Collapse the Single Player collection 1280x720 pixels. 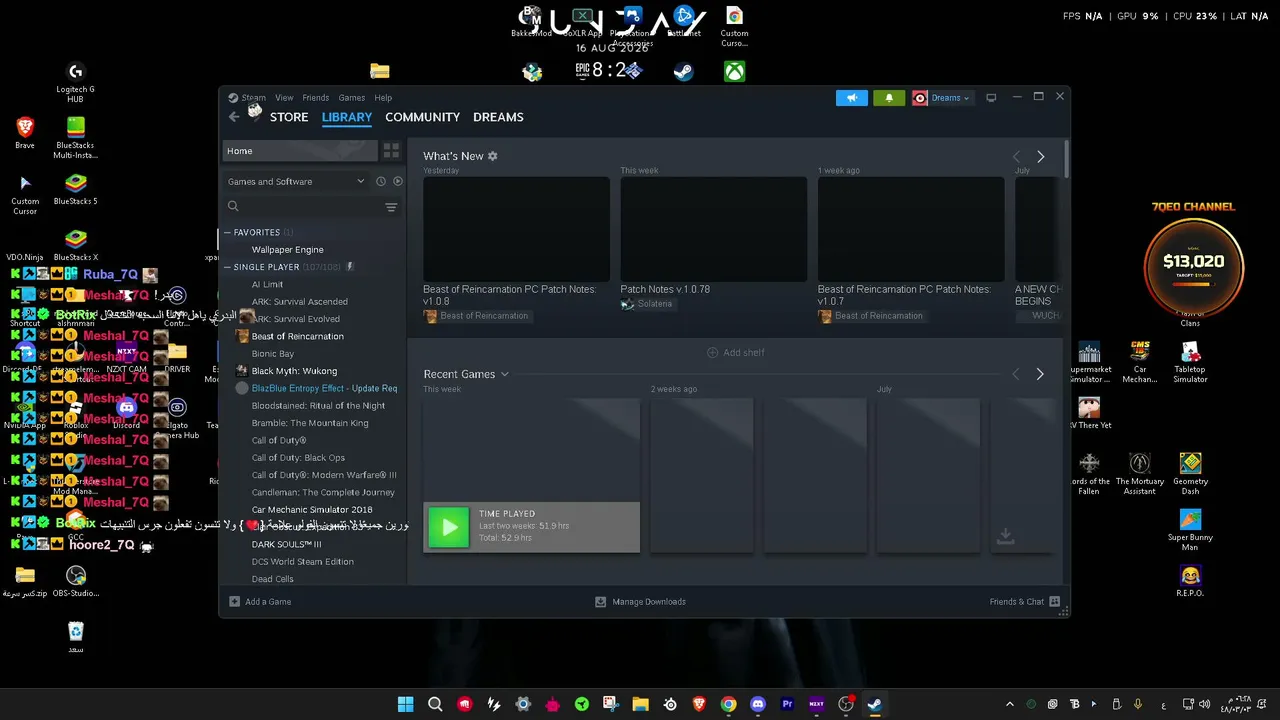(227, 267)
